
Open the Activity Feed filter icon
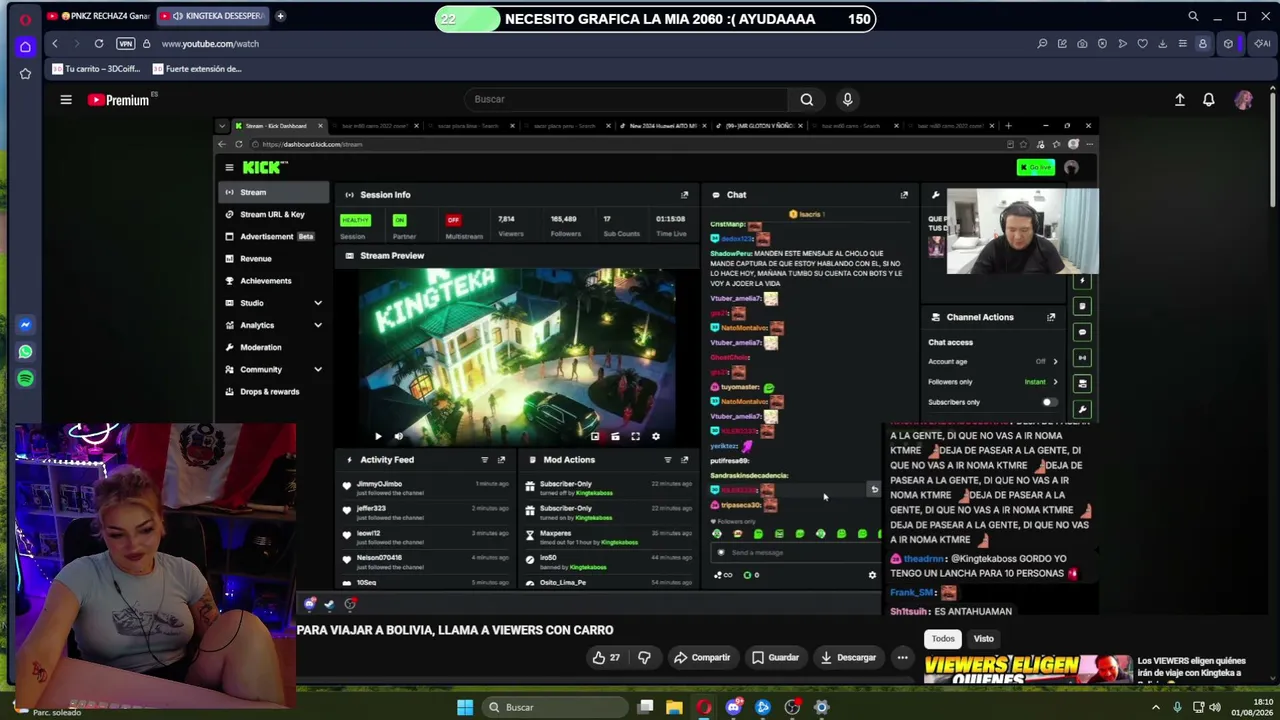point(484,460)
